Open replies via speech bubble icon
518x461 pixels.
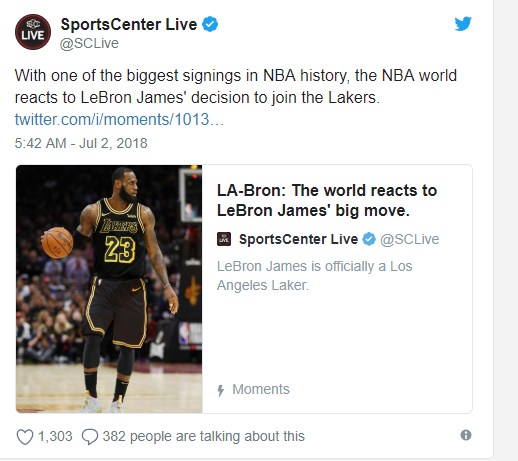(x=90, y=437)
